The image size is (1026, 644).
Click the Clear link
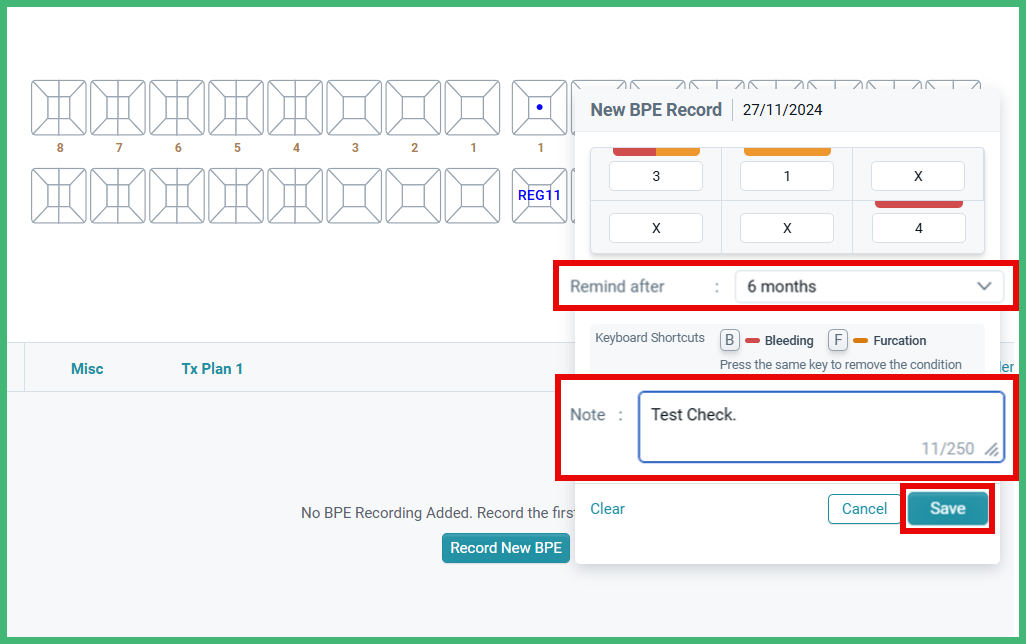pyautogui.click(x=607, y=508)
